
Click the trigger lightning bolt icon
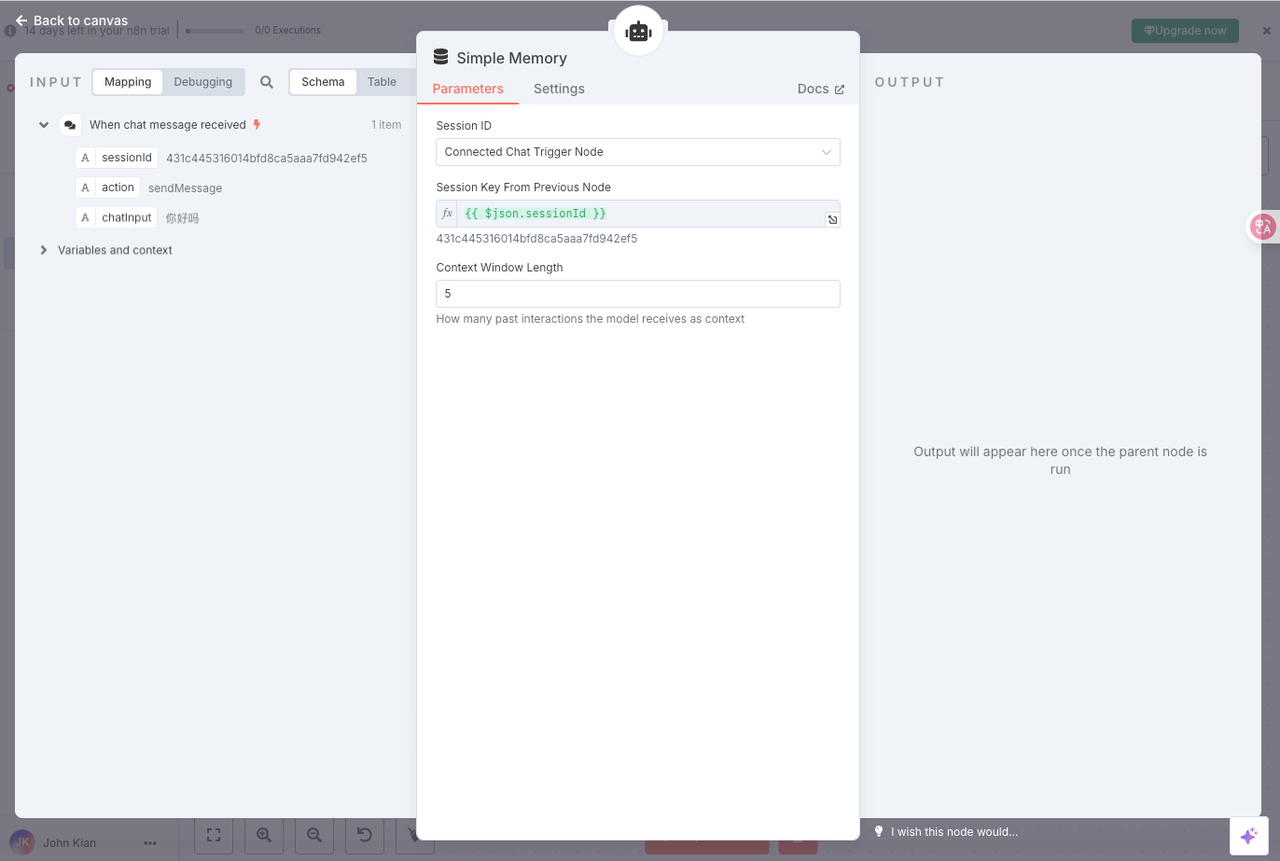(257, 125)
